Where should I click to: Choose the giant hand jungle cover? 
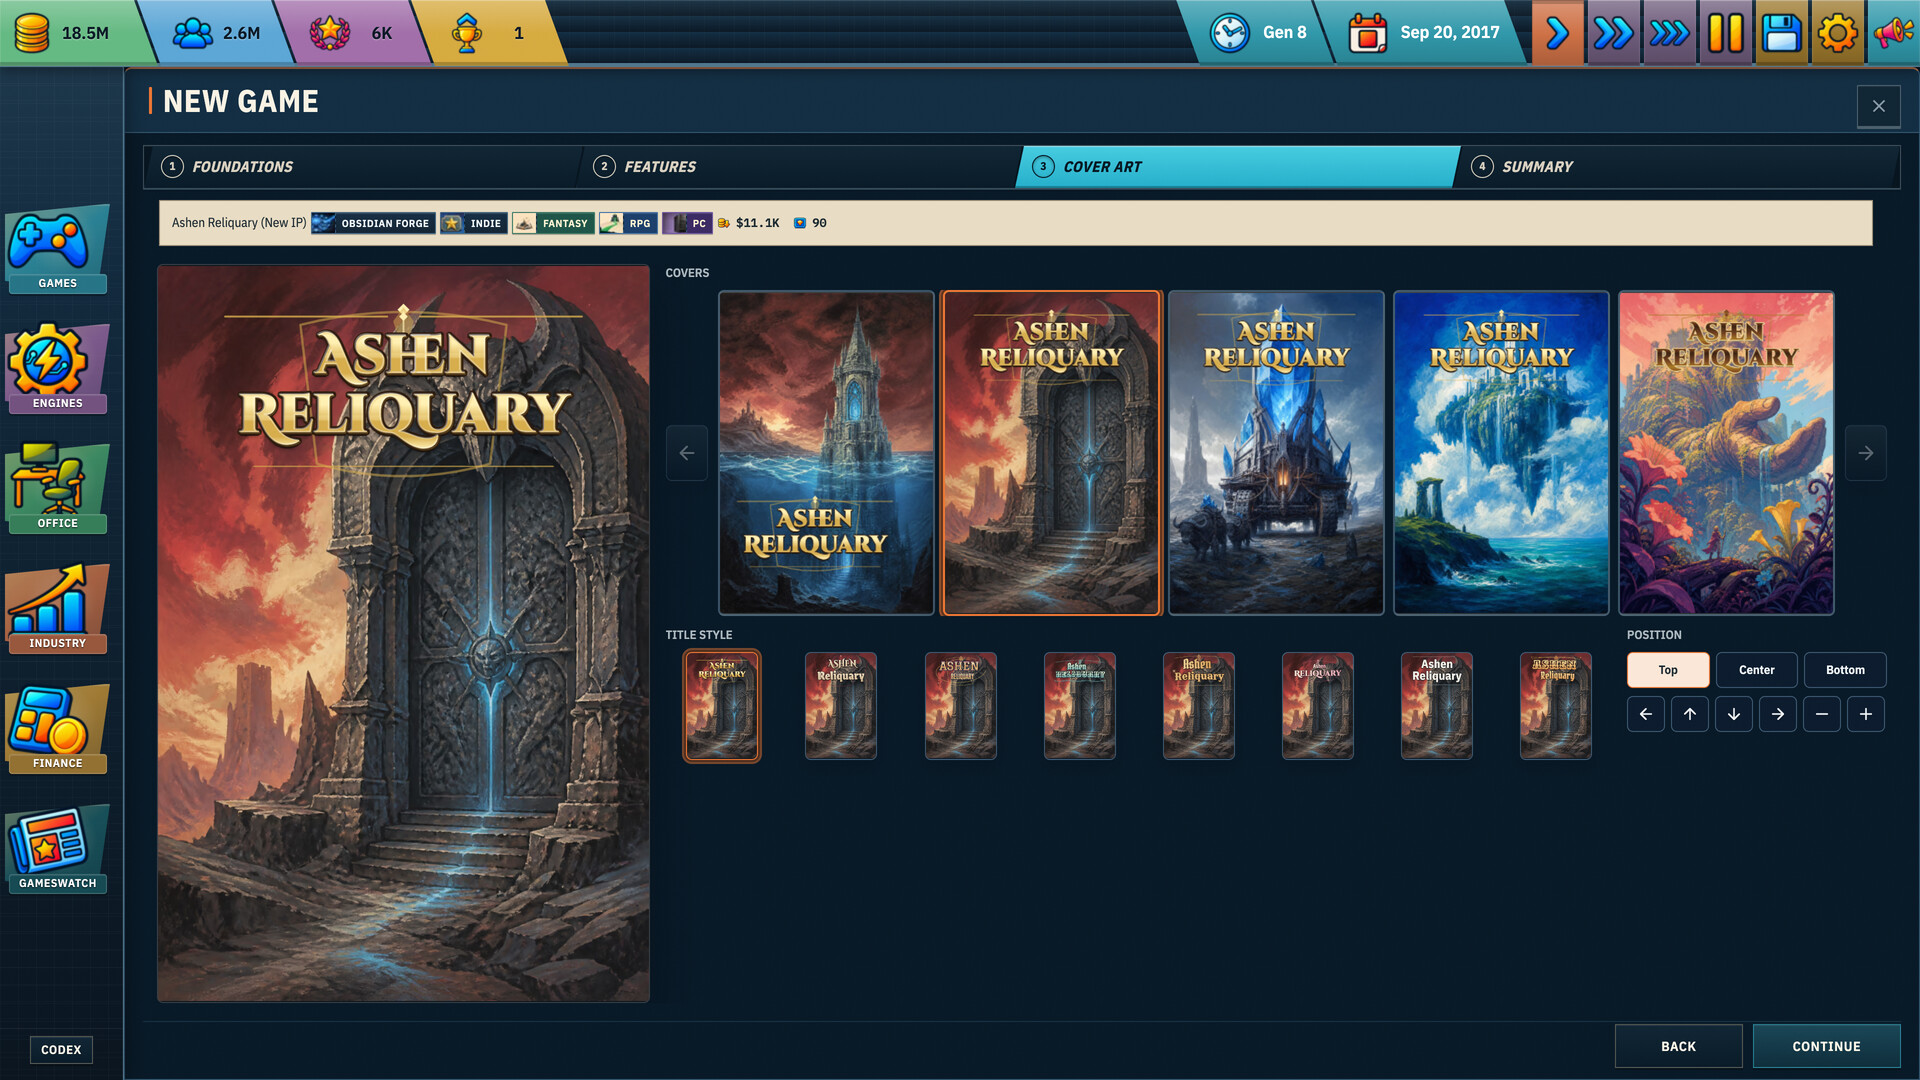1726,453
